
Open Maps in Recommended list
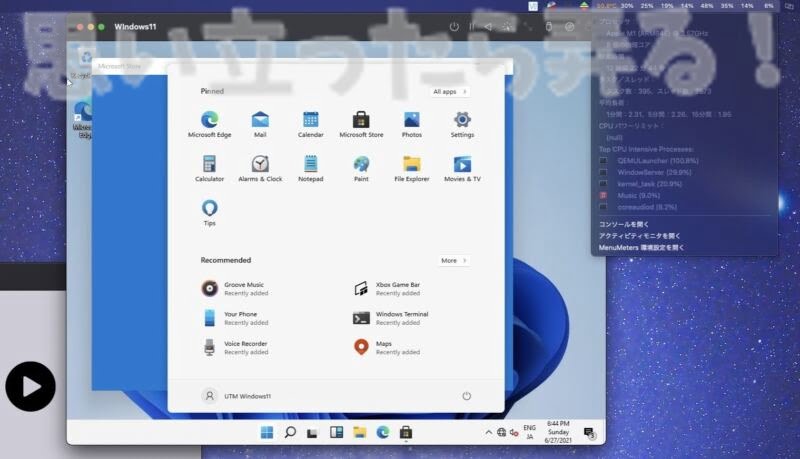[x=387, y=347]
